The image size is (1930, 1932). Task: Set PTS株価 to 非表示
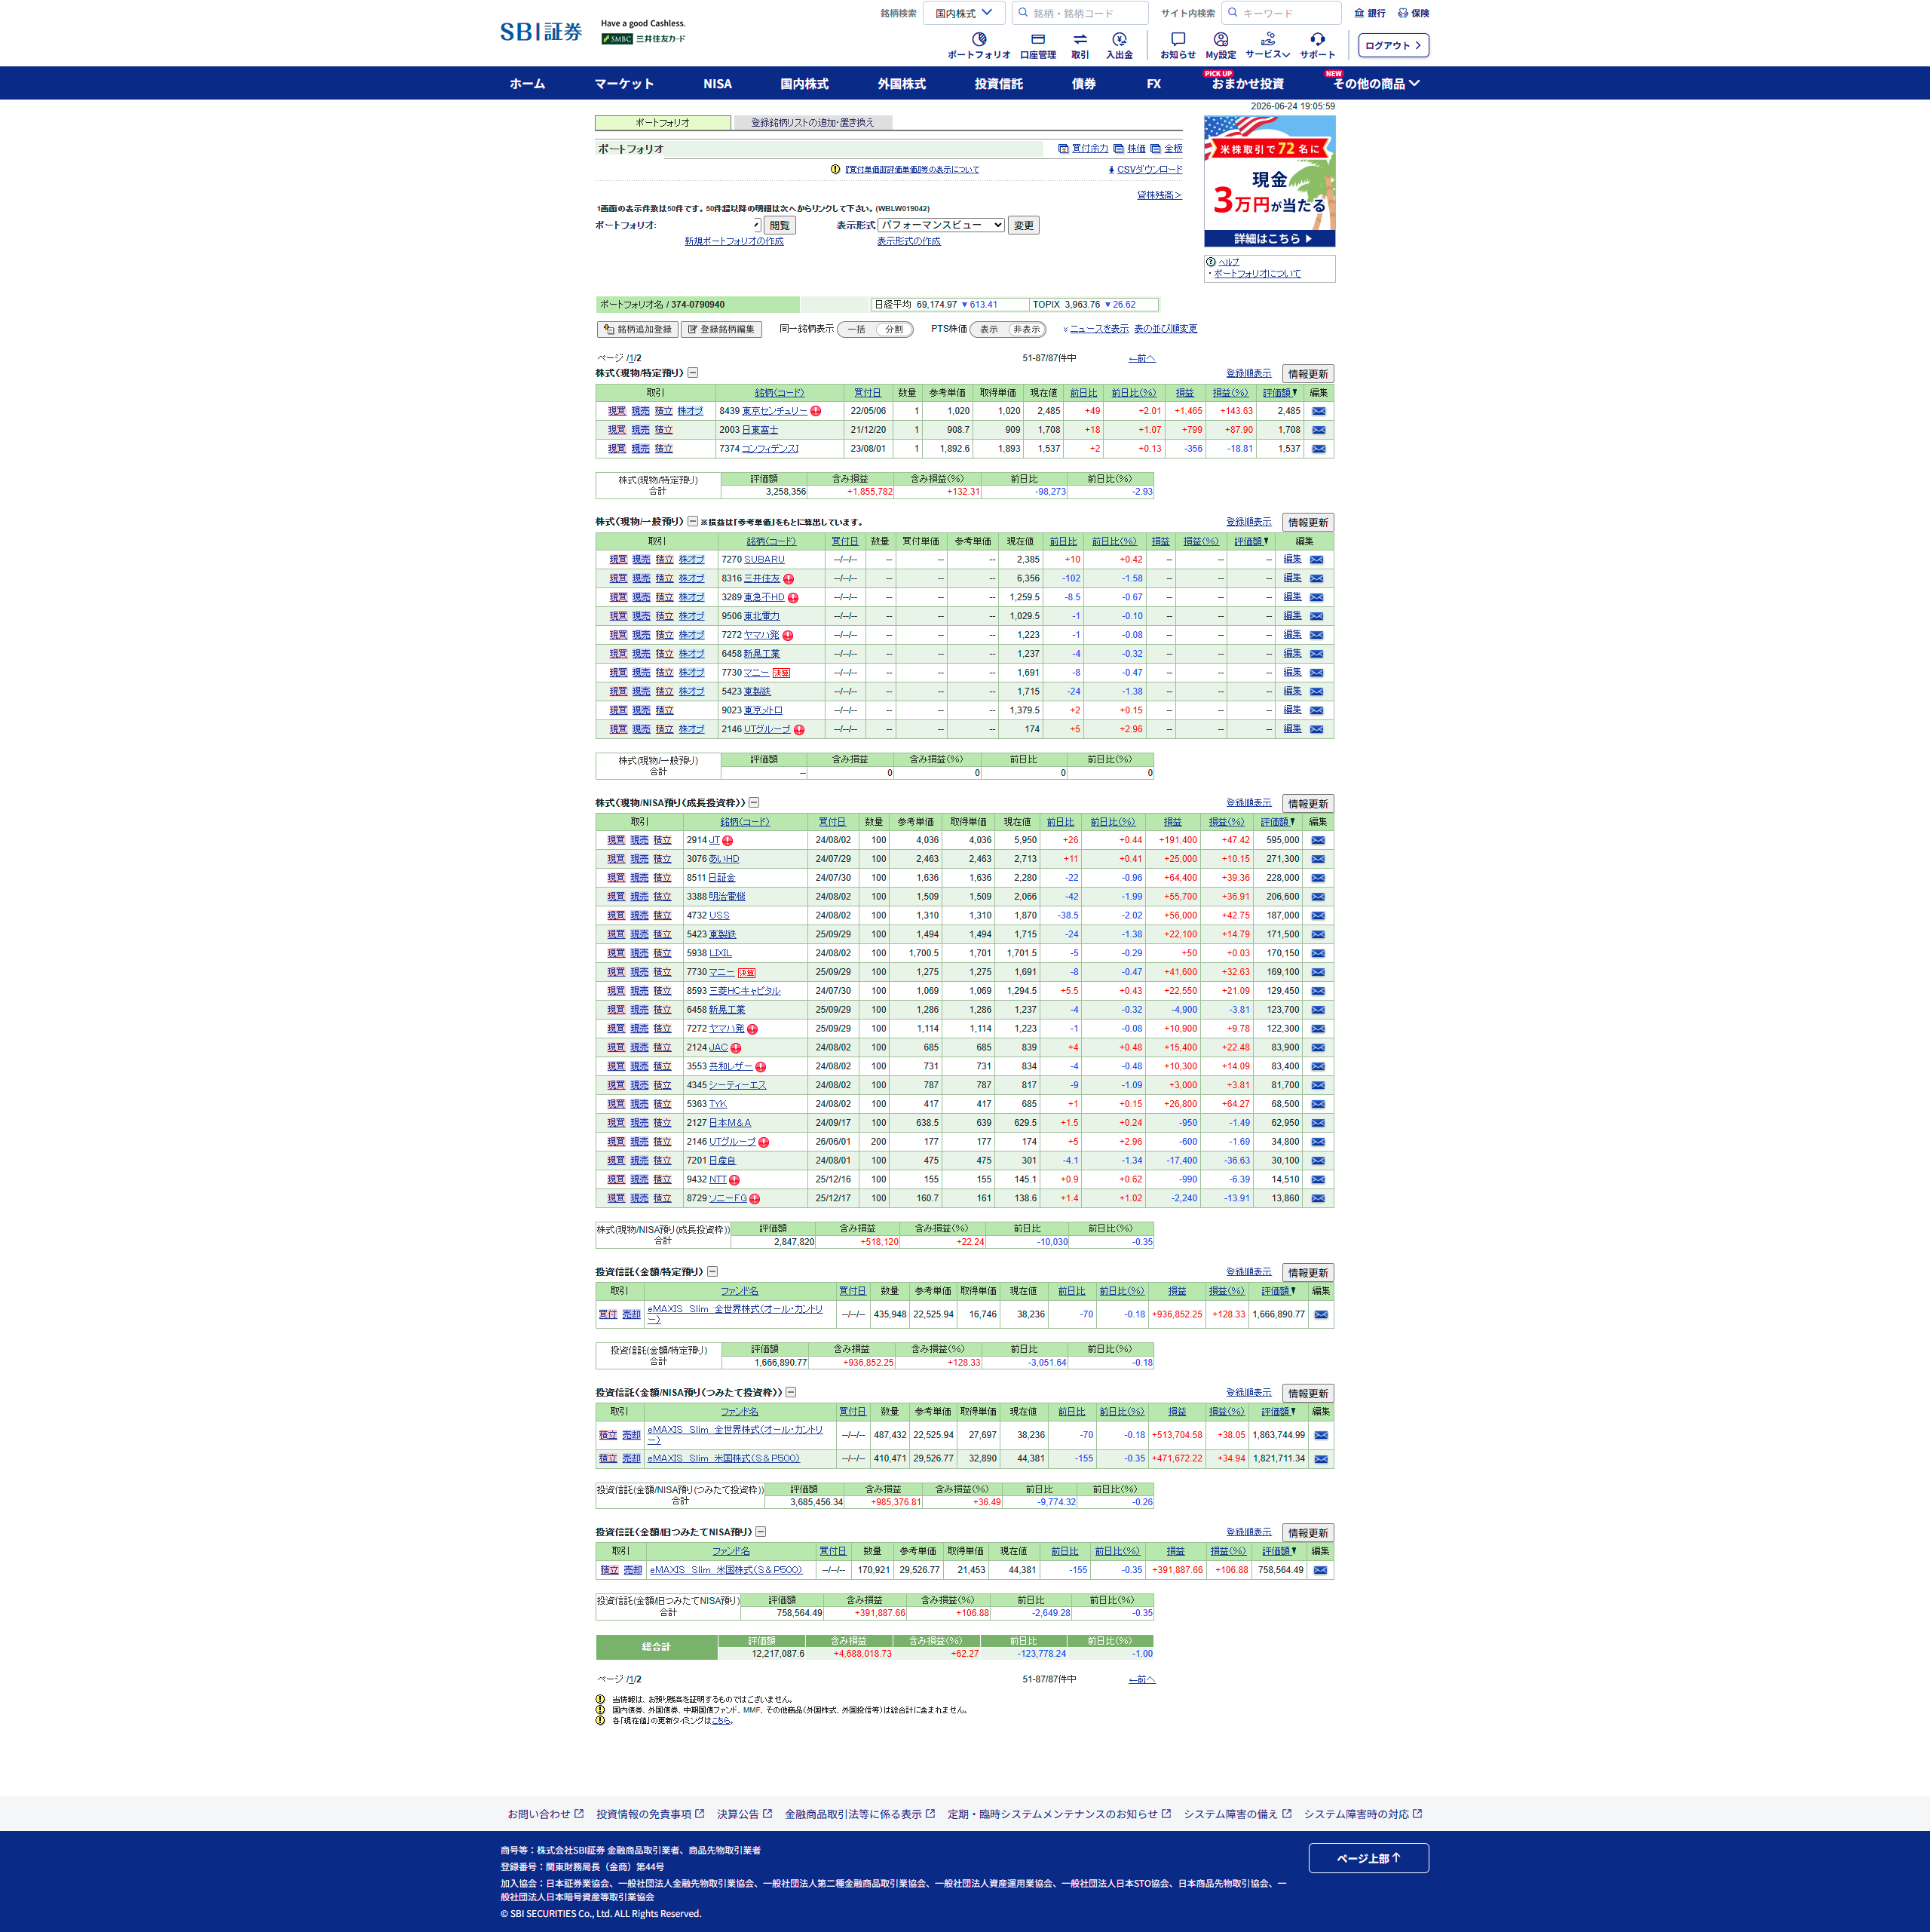pyautogui.click(x=1026, y=330)
